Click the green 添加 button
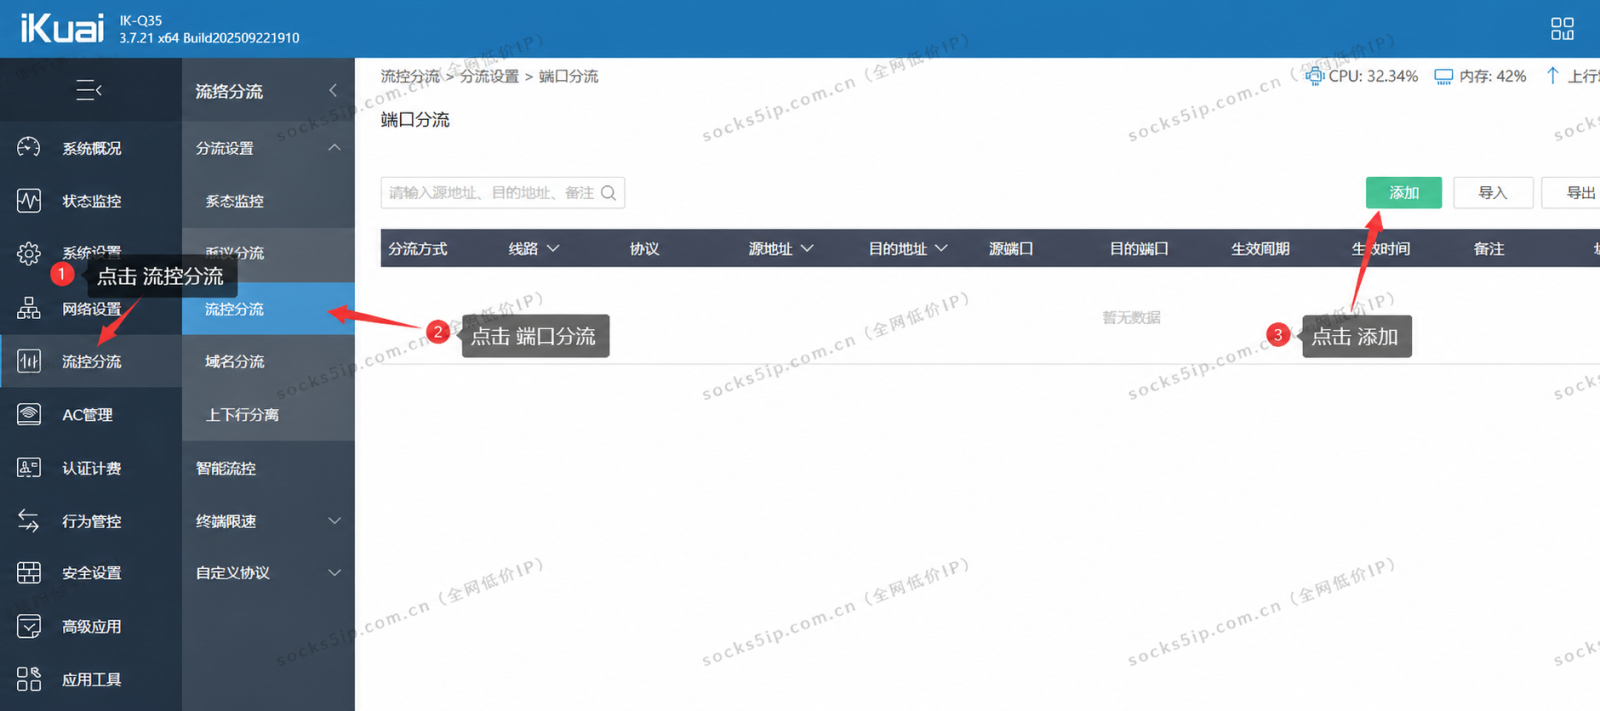 click(x=1404, y=192)
